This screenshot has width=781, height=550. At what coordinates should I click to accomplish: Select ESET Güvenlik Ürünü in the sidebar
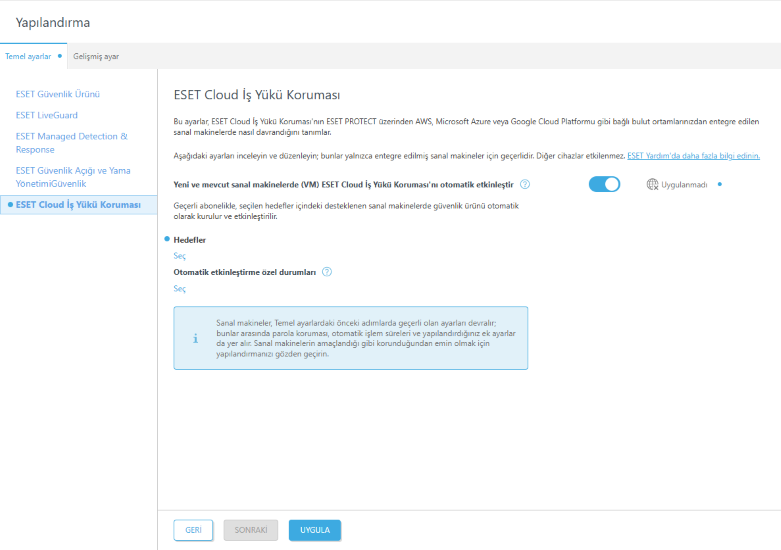tap(58, 94)
